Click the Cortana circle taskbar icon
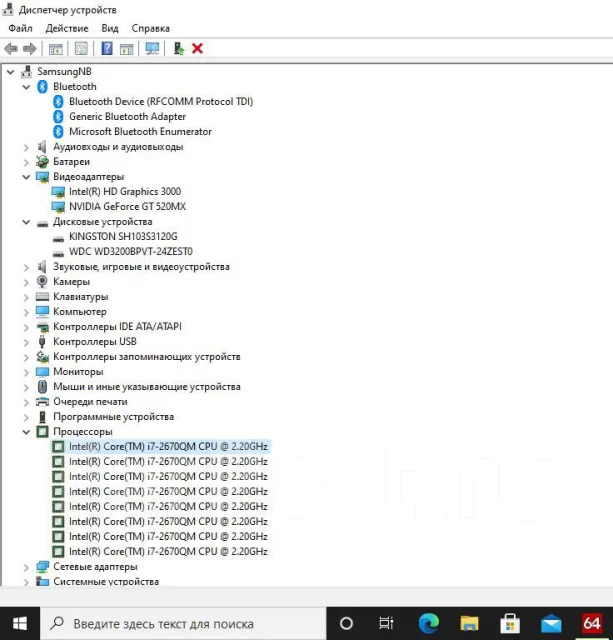Viewport: 613px width, 640px height. point(346,624)
